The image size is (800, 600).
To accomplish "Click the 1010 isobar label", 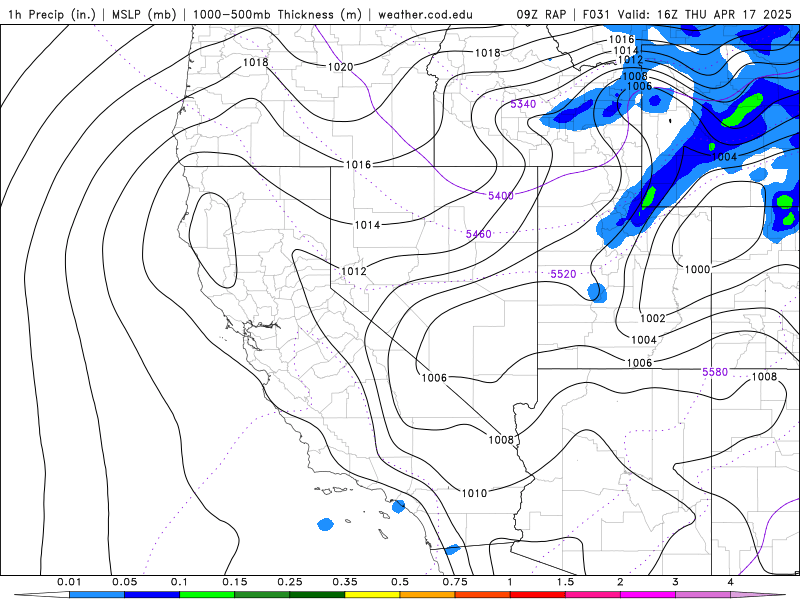I will pyautogui.click(x=474, y=493).
